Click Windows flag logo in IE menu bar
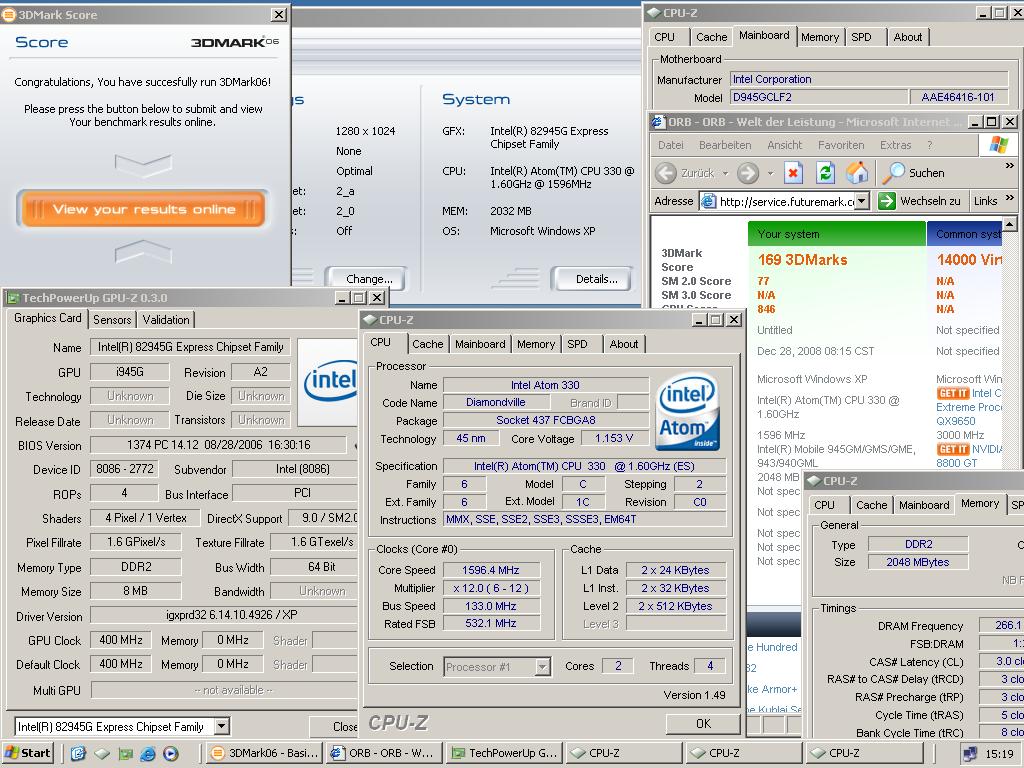Image resolution: width=1024 pixels, height=768 pixels. pos(998,145)
